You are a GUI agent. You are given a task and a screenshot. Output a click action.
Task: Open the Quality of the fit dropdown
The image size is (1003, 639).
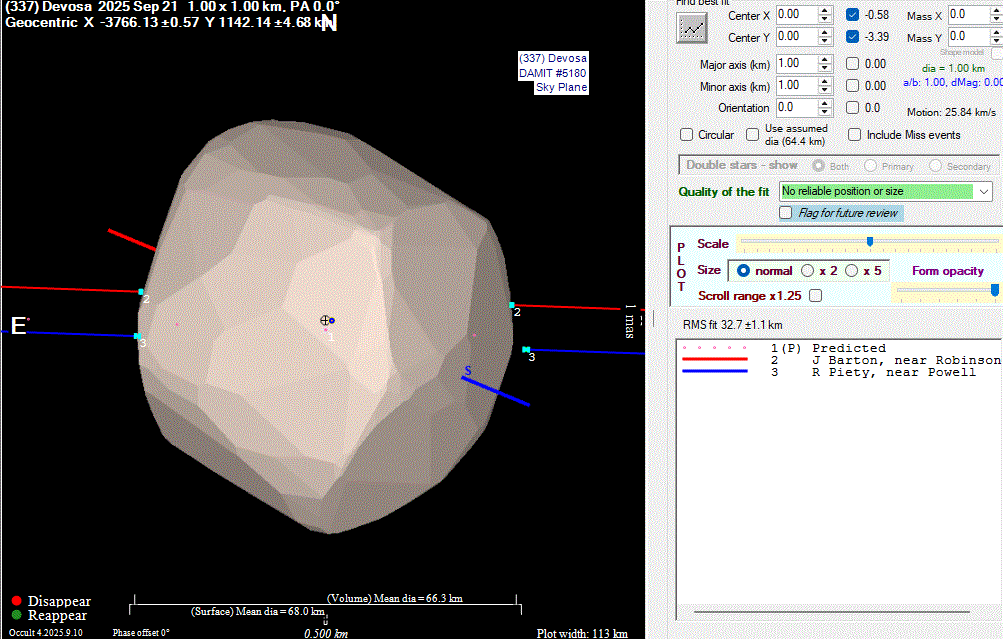[x=984, y=191]
